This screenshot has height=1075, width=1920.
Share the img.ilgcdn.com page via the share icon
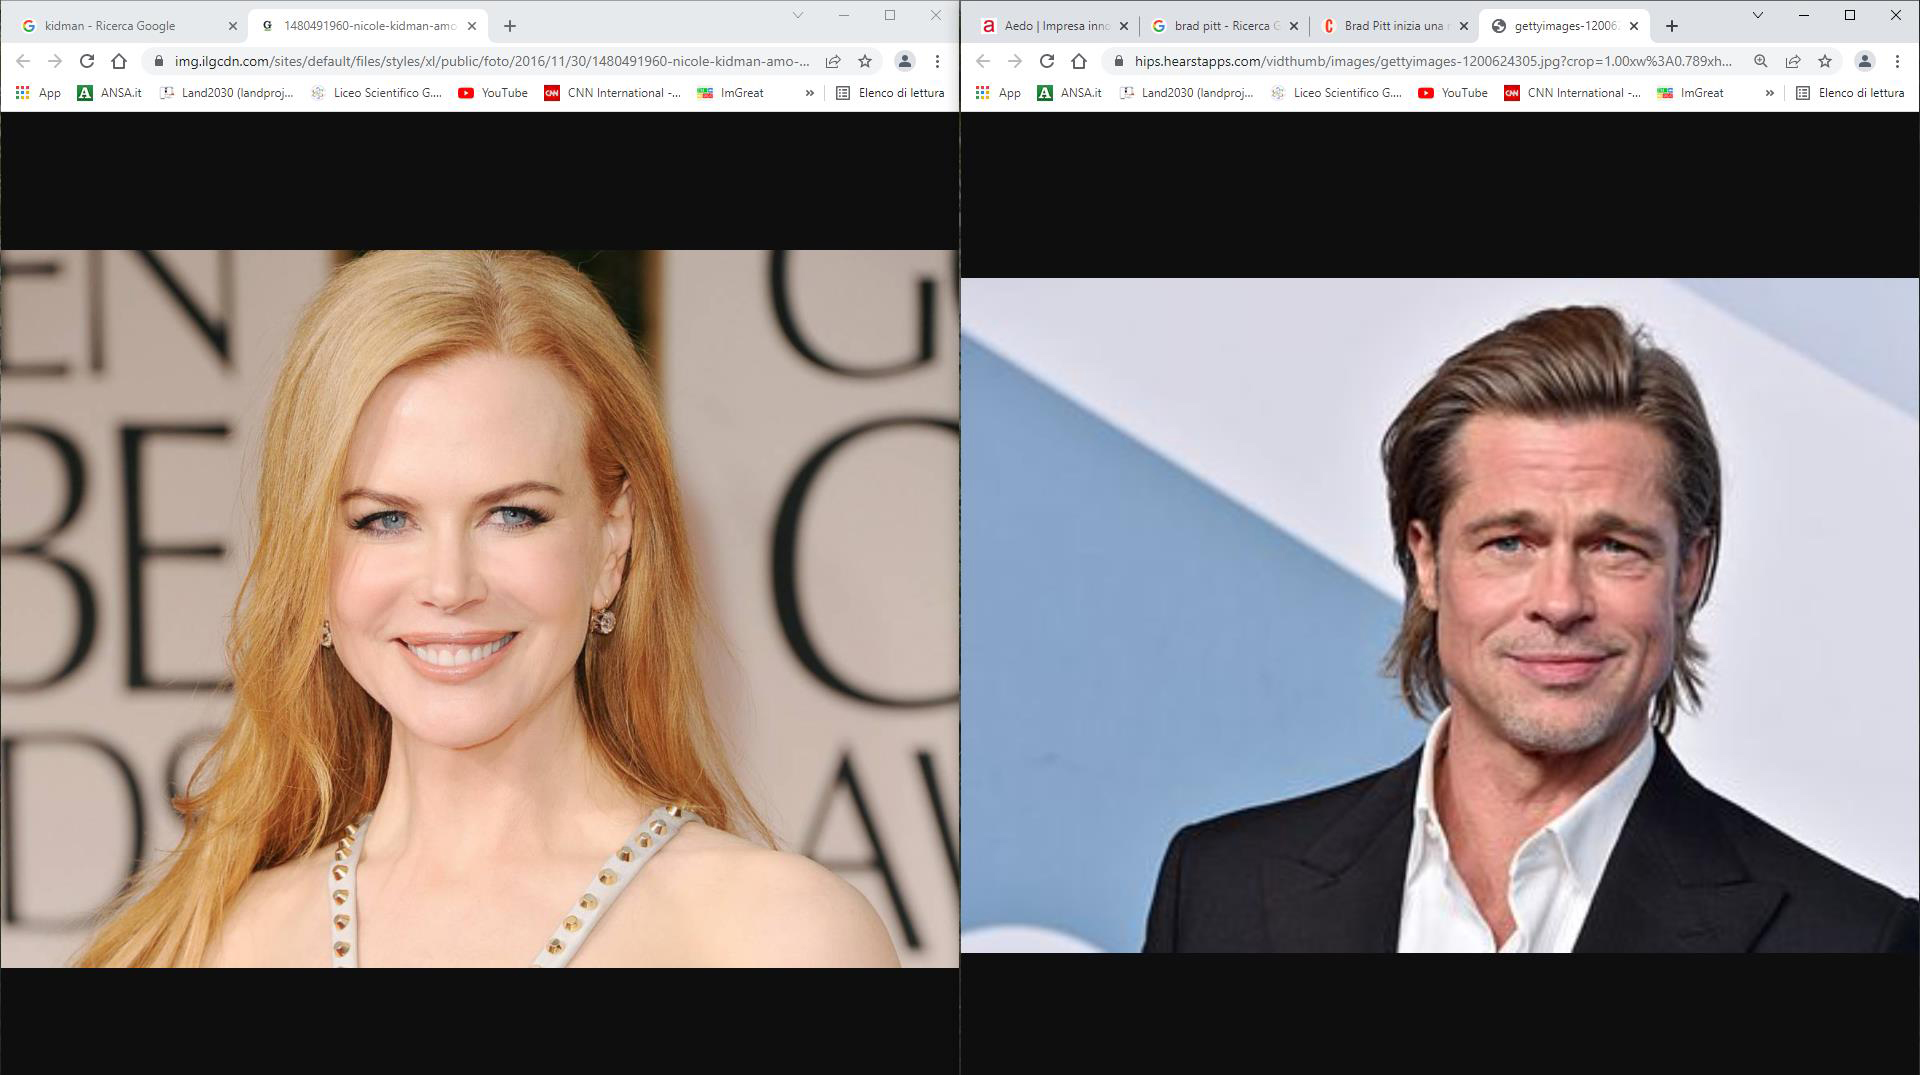click(832, 61)
